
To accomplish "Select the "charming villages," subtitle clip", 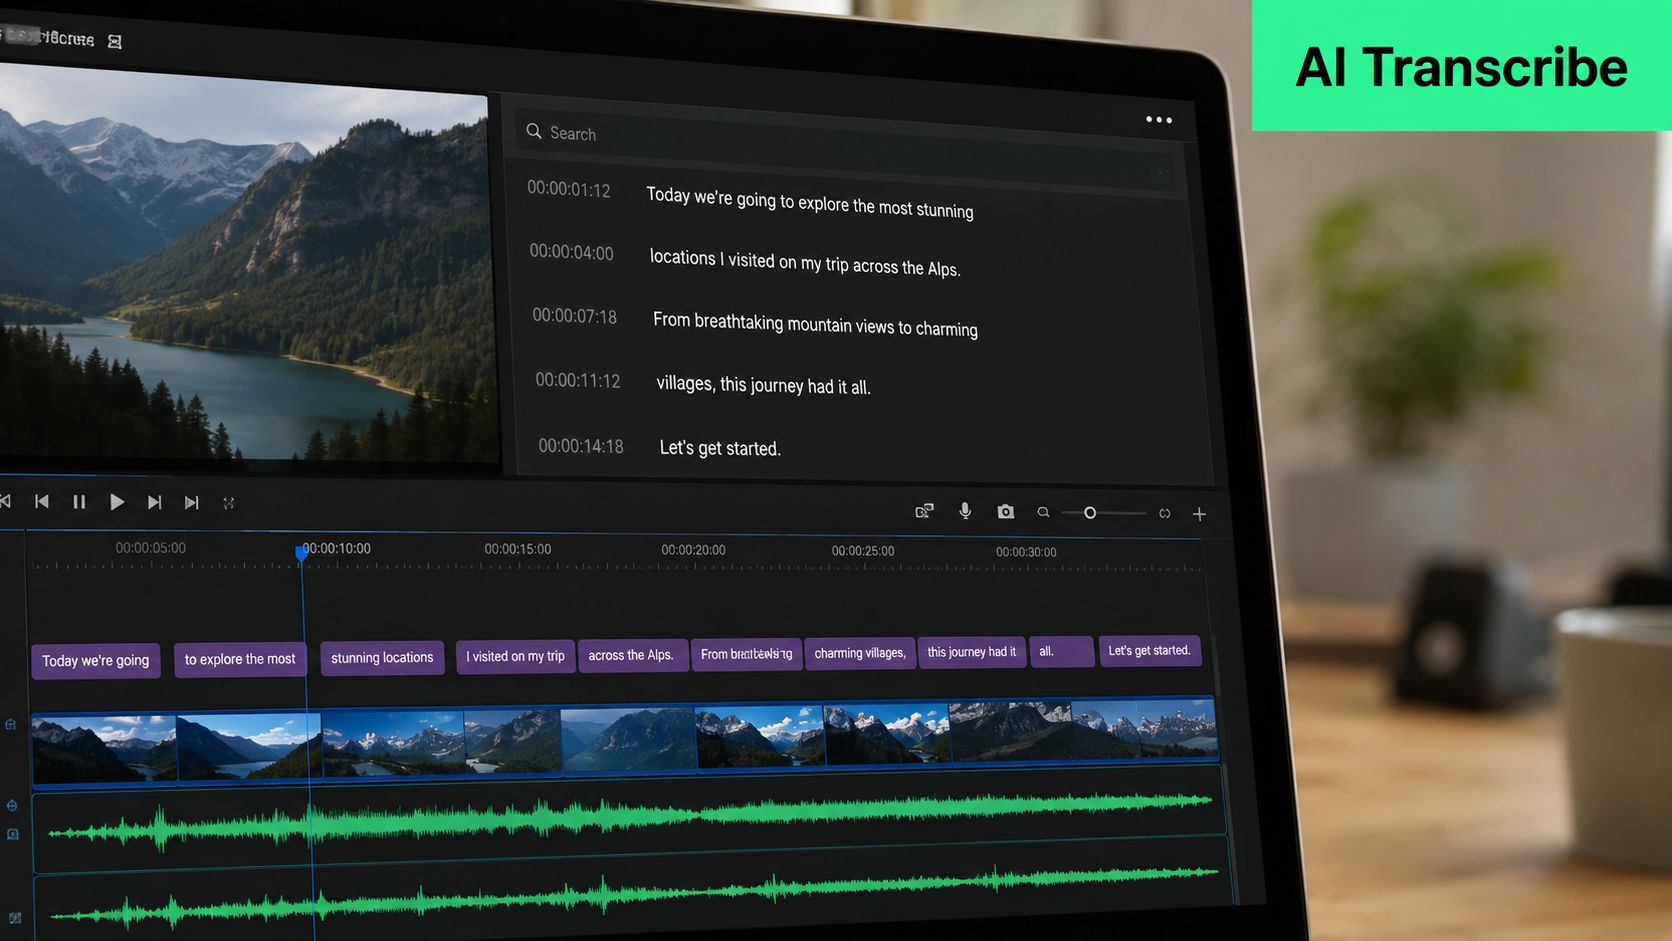I will point(860,653).
